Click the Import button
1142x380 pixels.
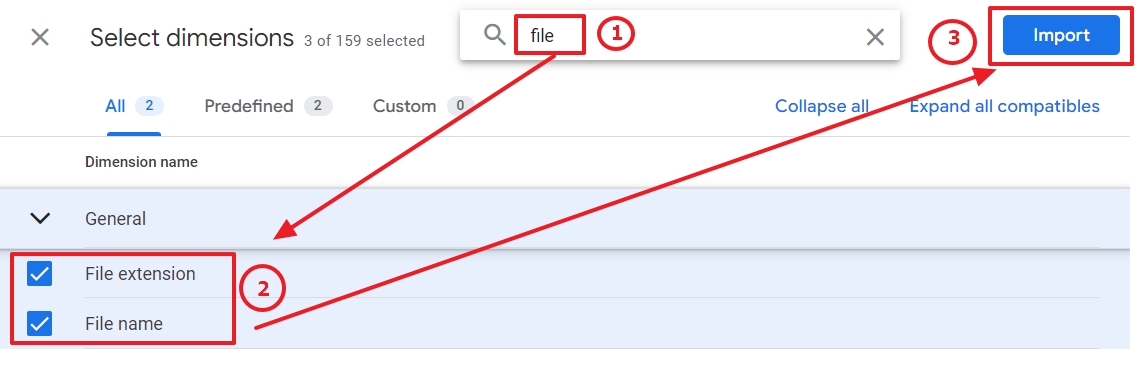[x=1061, y=35]
